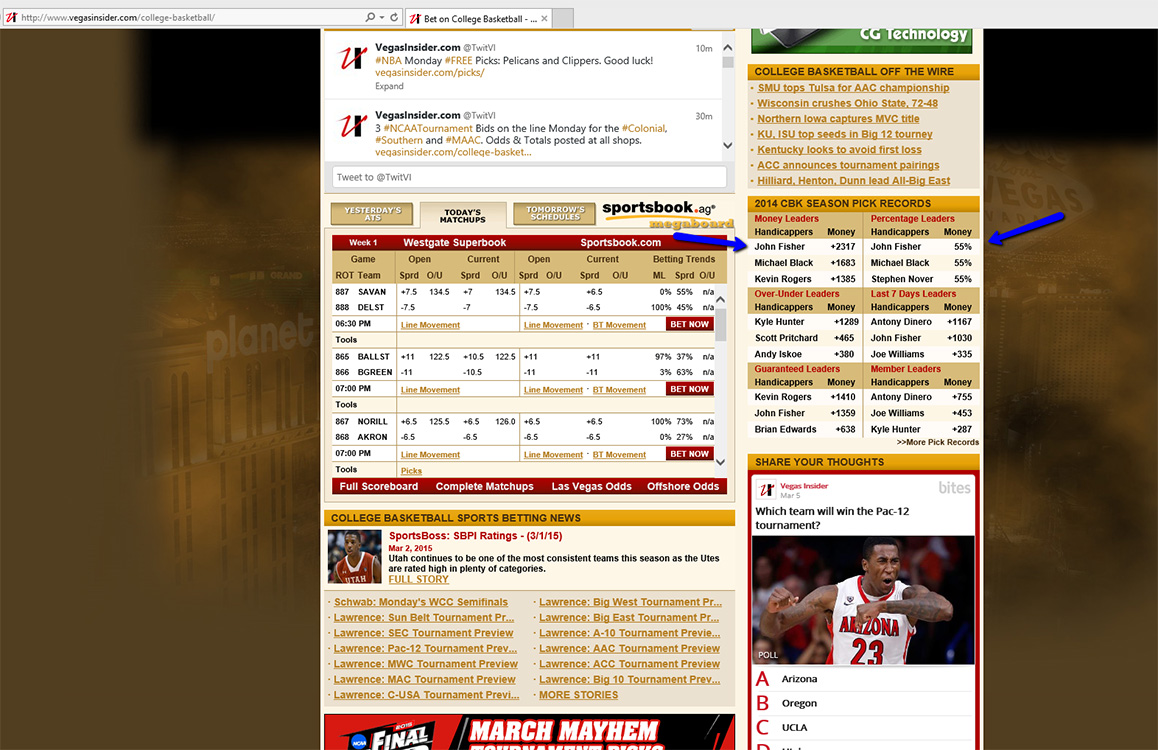This screenshot has height=750, width=1158.
Task: Click VegasInsider avatar on NCAATournament tweet
Action: (352, 125)
